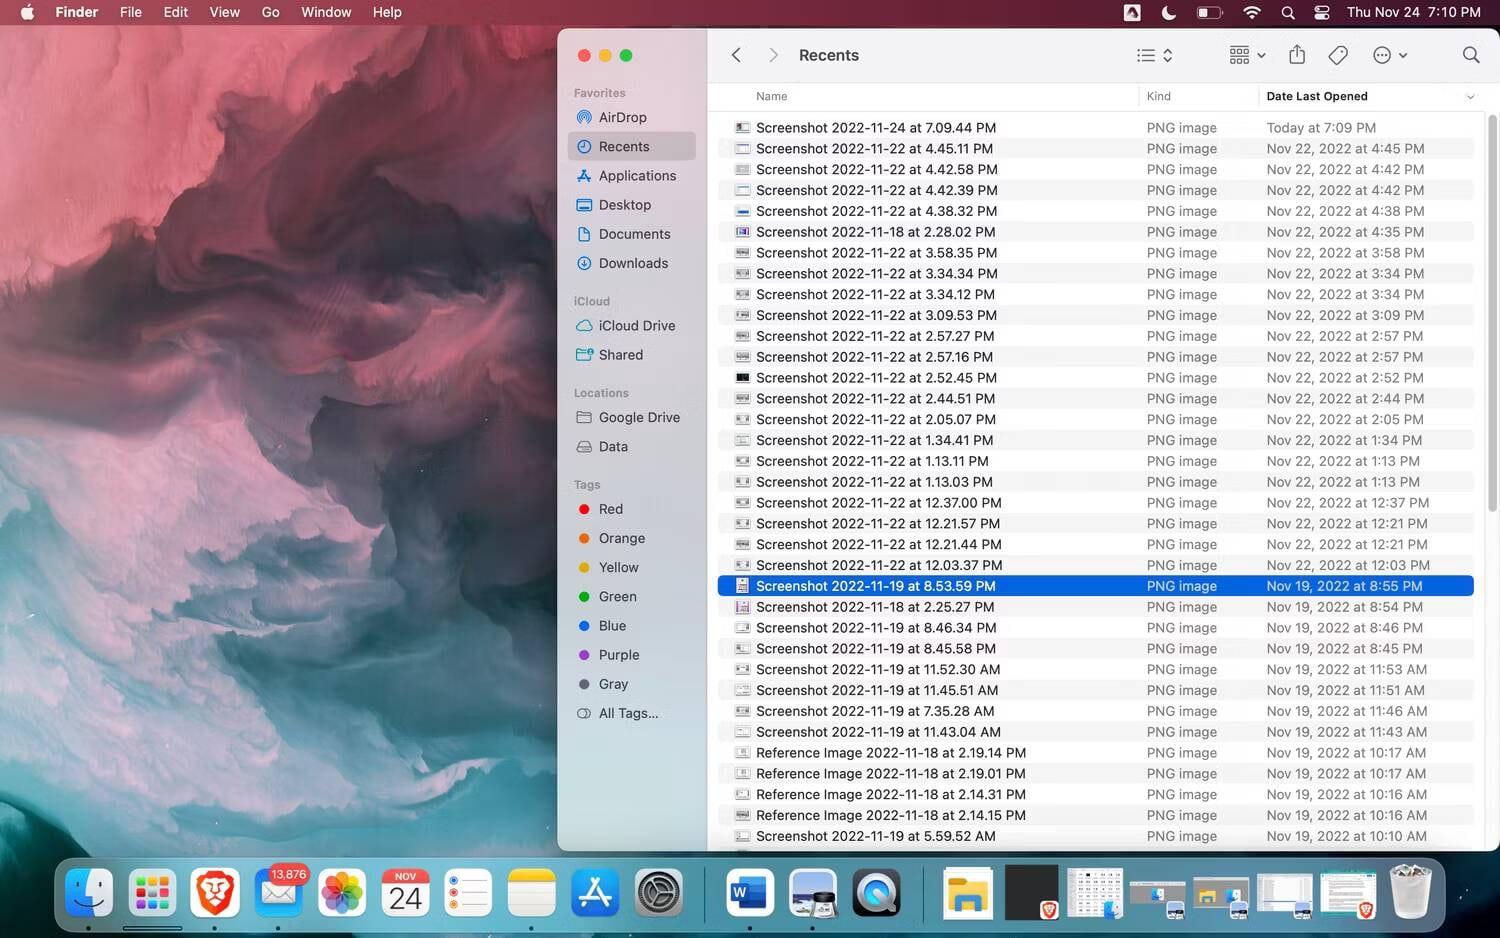The height and width of the screenshot is (938, 1500).
Task: Open Brave browser from the Dock
Action: click(x=215, y=892)
